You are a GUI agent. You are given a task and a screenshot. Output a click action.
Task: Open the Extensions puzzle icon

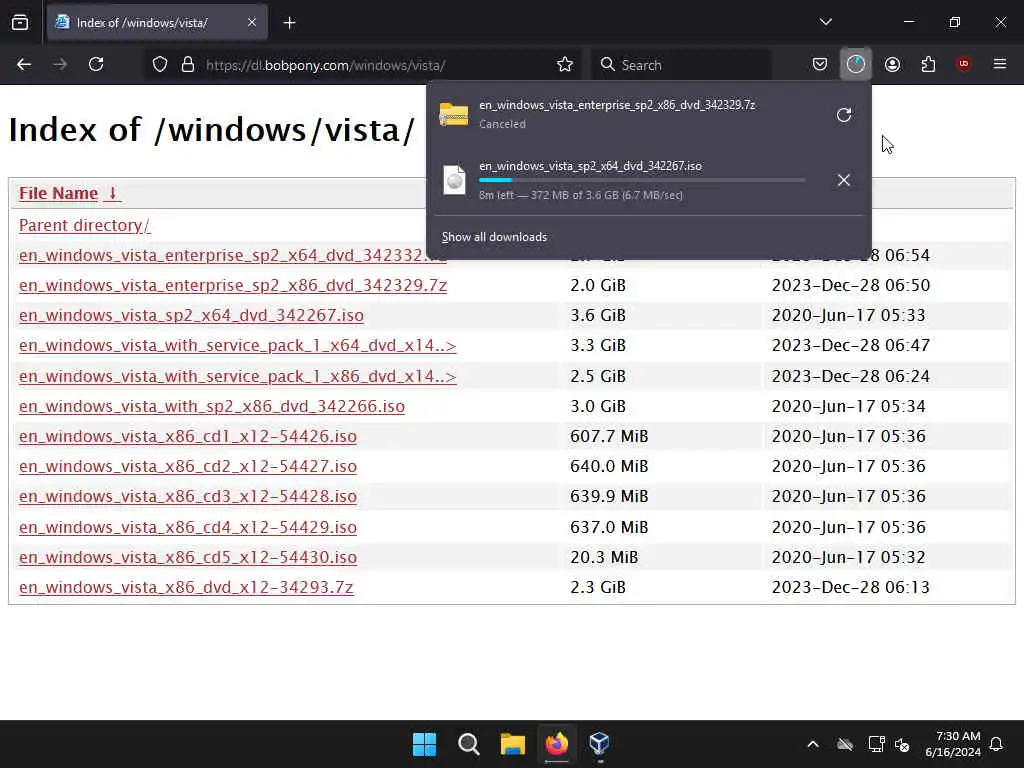(928, 64)
